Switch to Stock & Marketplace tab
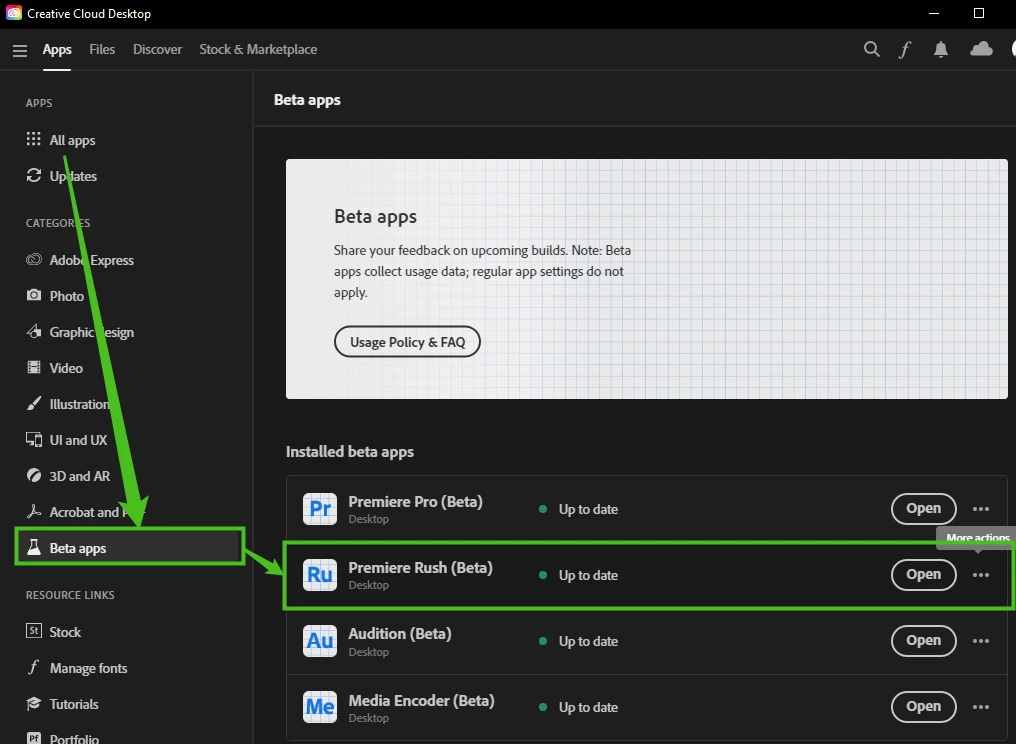Viewport: 1016px width, 744px height. [258, 49]
